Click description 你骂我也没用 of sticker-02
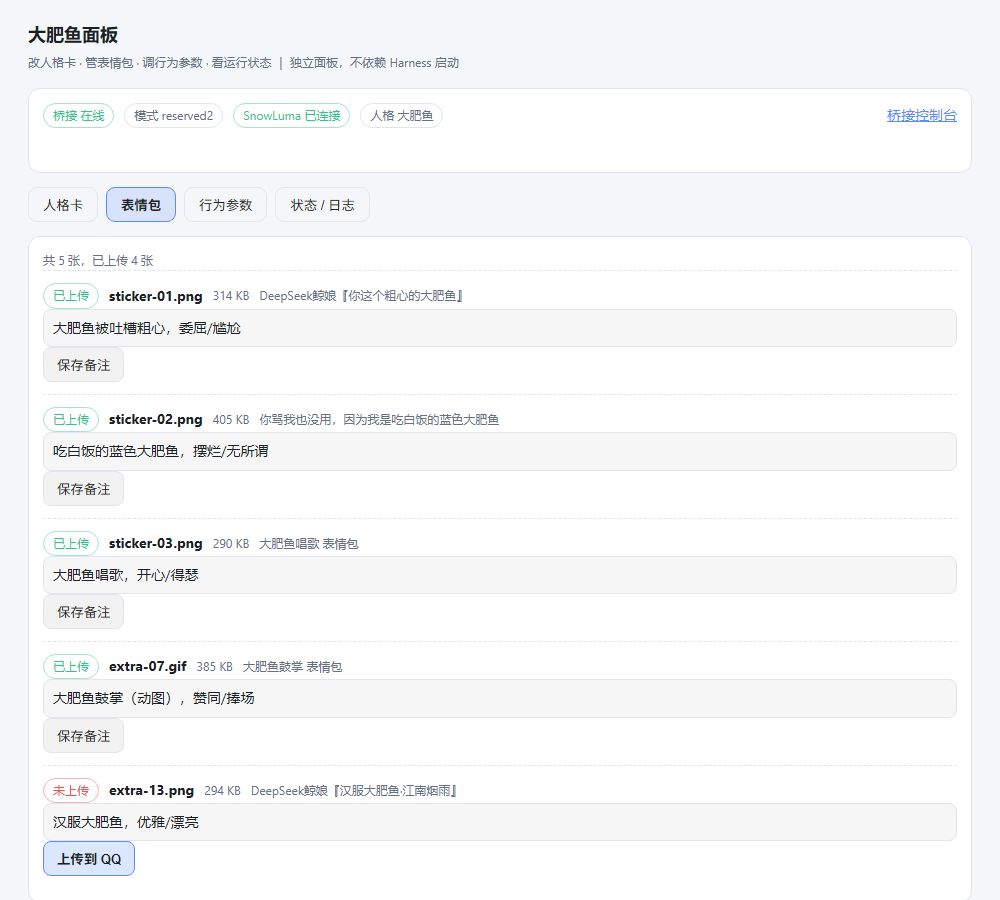 click(x=379, y=420)
